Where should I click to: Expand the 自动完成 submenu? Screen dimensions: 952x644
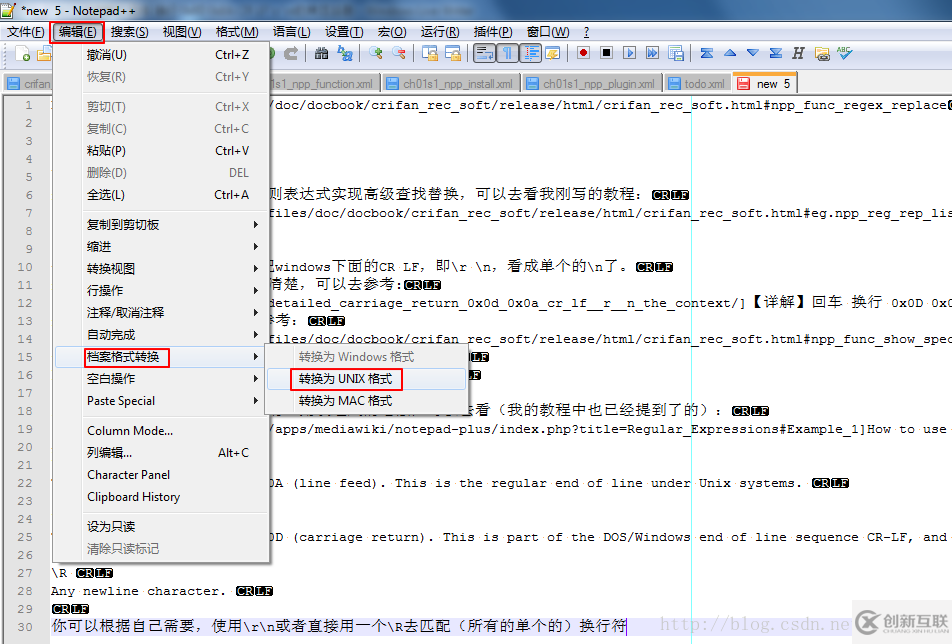click(162, 334)
